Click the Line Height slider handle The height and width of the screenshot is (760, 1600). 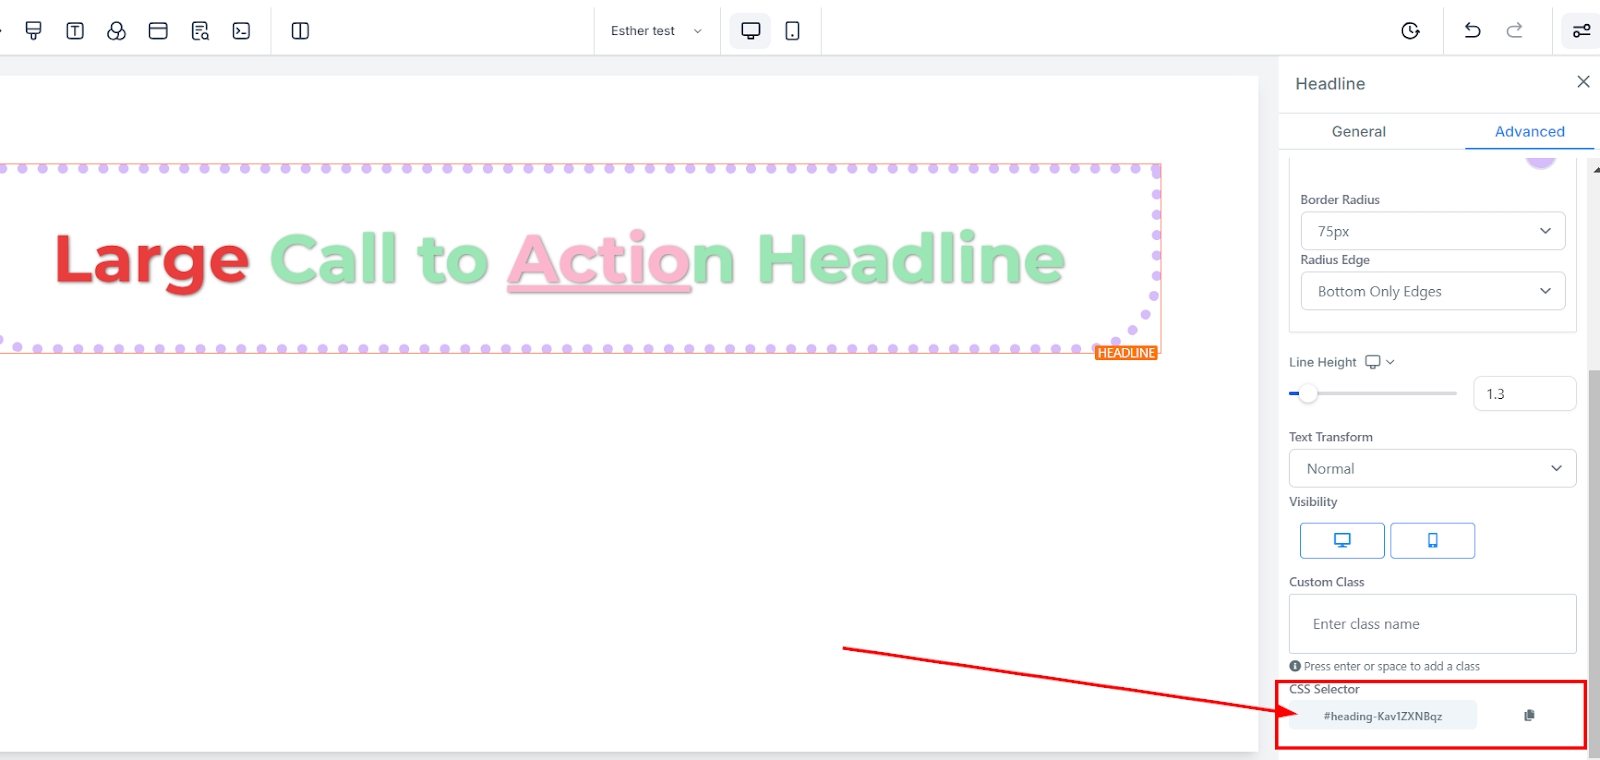[x=1308, y=393]
